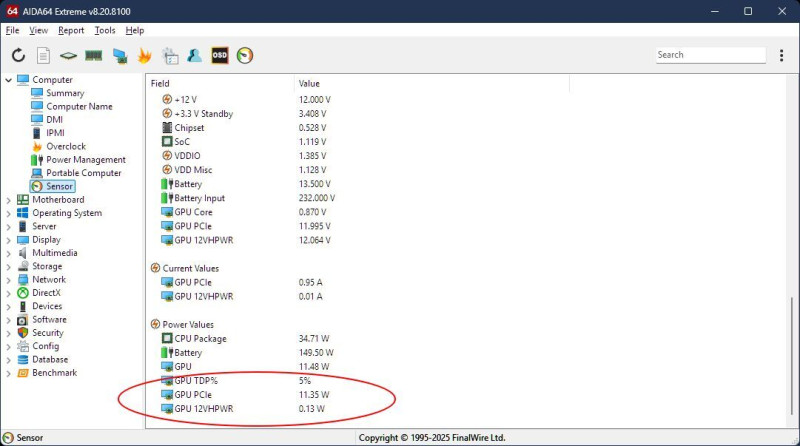Expand the Storage tree node
Viewport: 800px width, 446px height.
pyautogui.click(x=8, y=266)
